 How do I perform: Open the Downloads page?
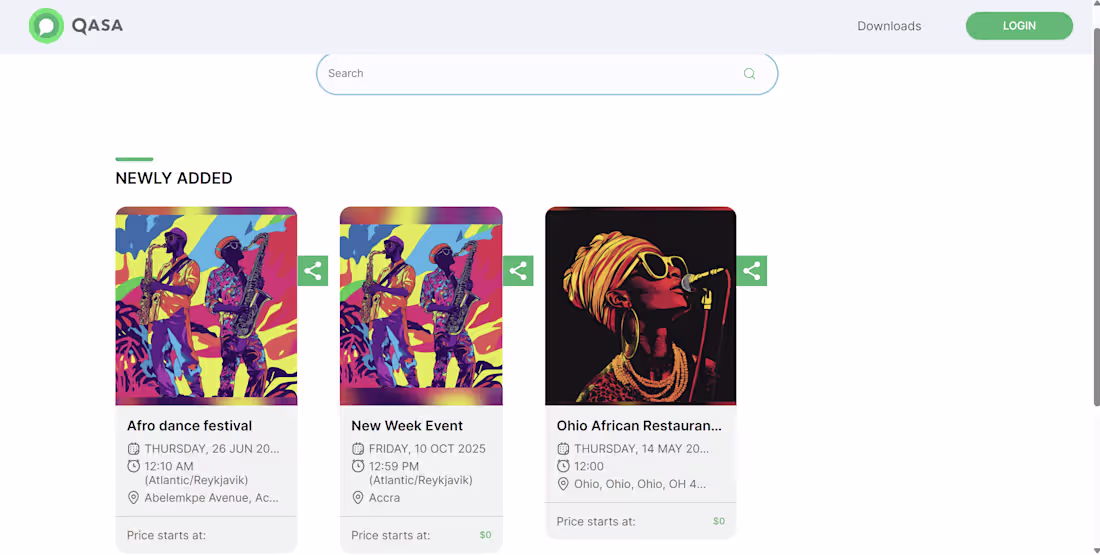pyautogui.click(x=889, y=26)
